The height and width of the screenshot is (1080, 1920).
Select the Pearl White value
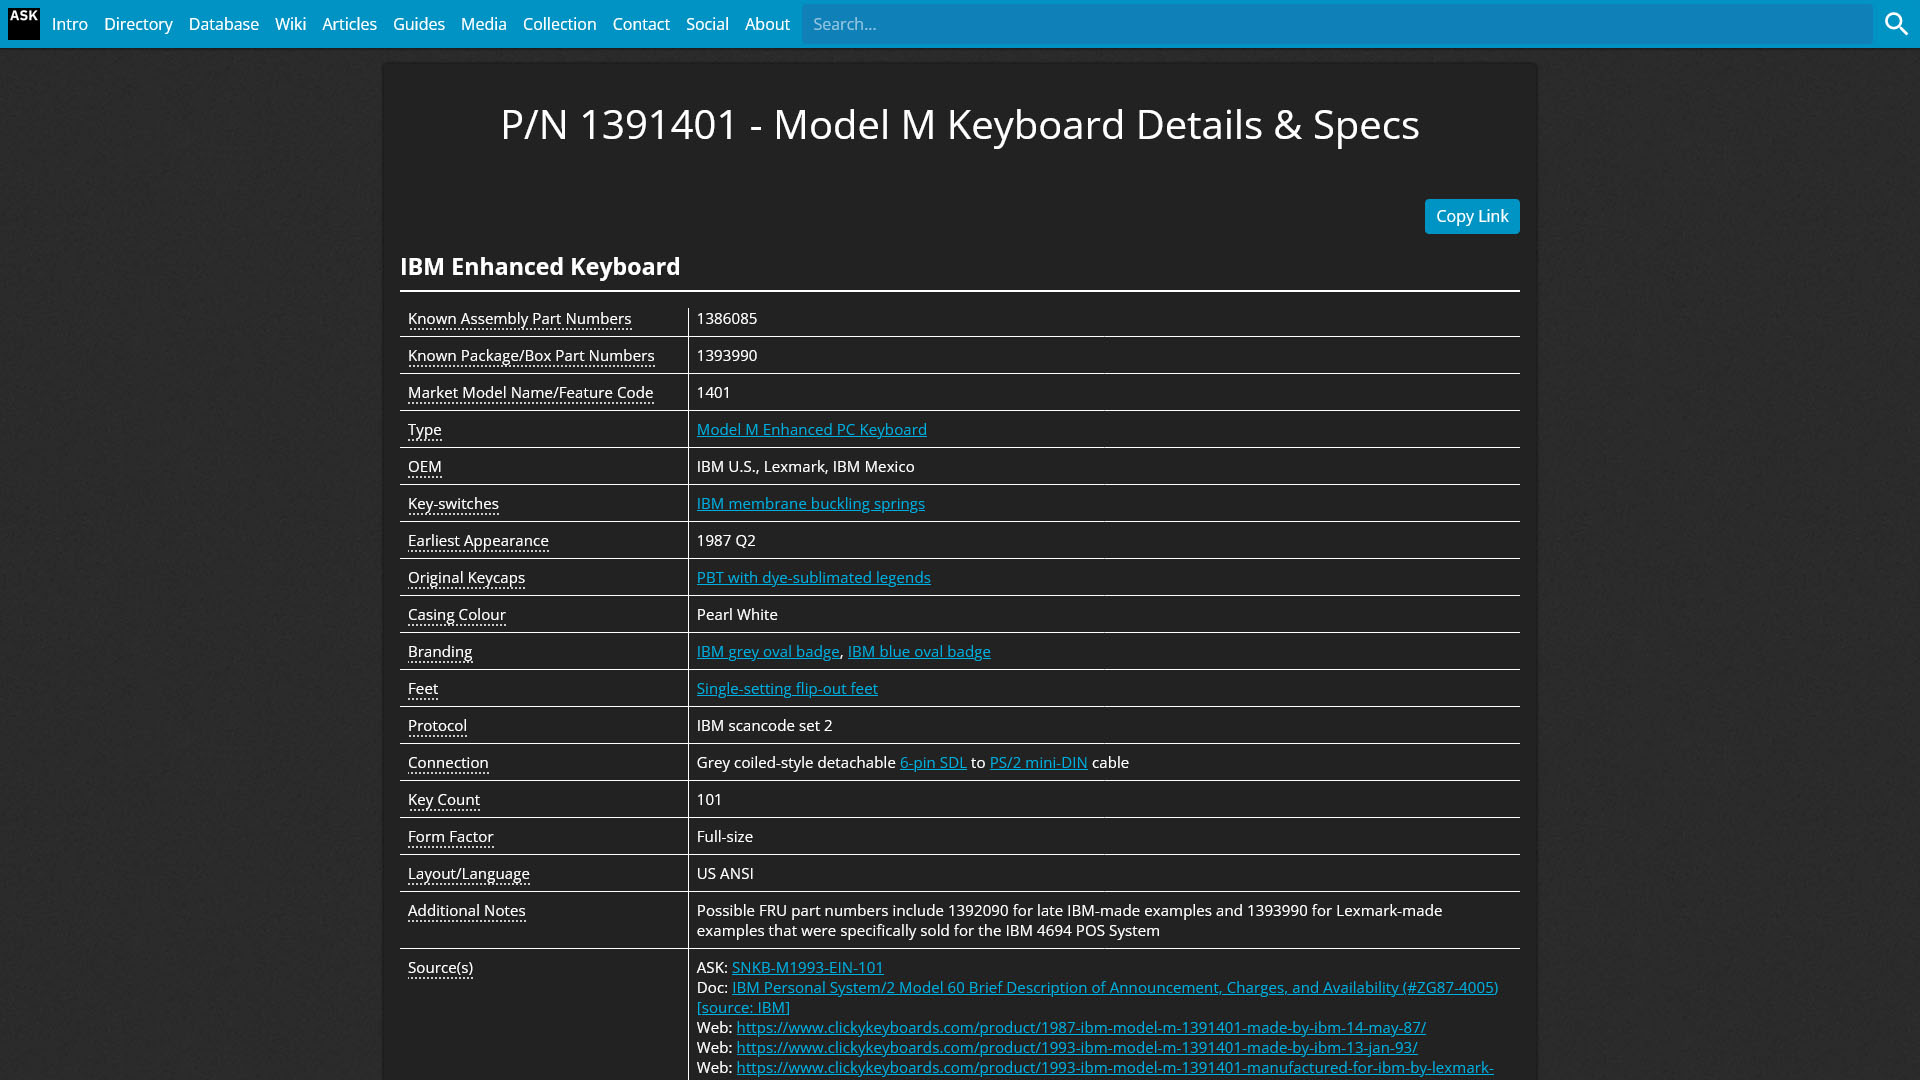pos(737,614)
